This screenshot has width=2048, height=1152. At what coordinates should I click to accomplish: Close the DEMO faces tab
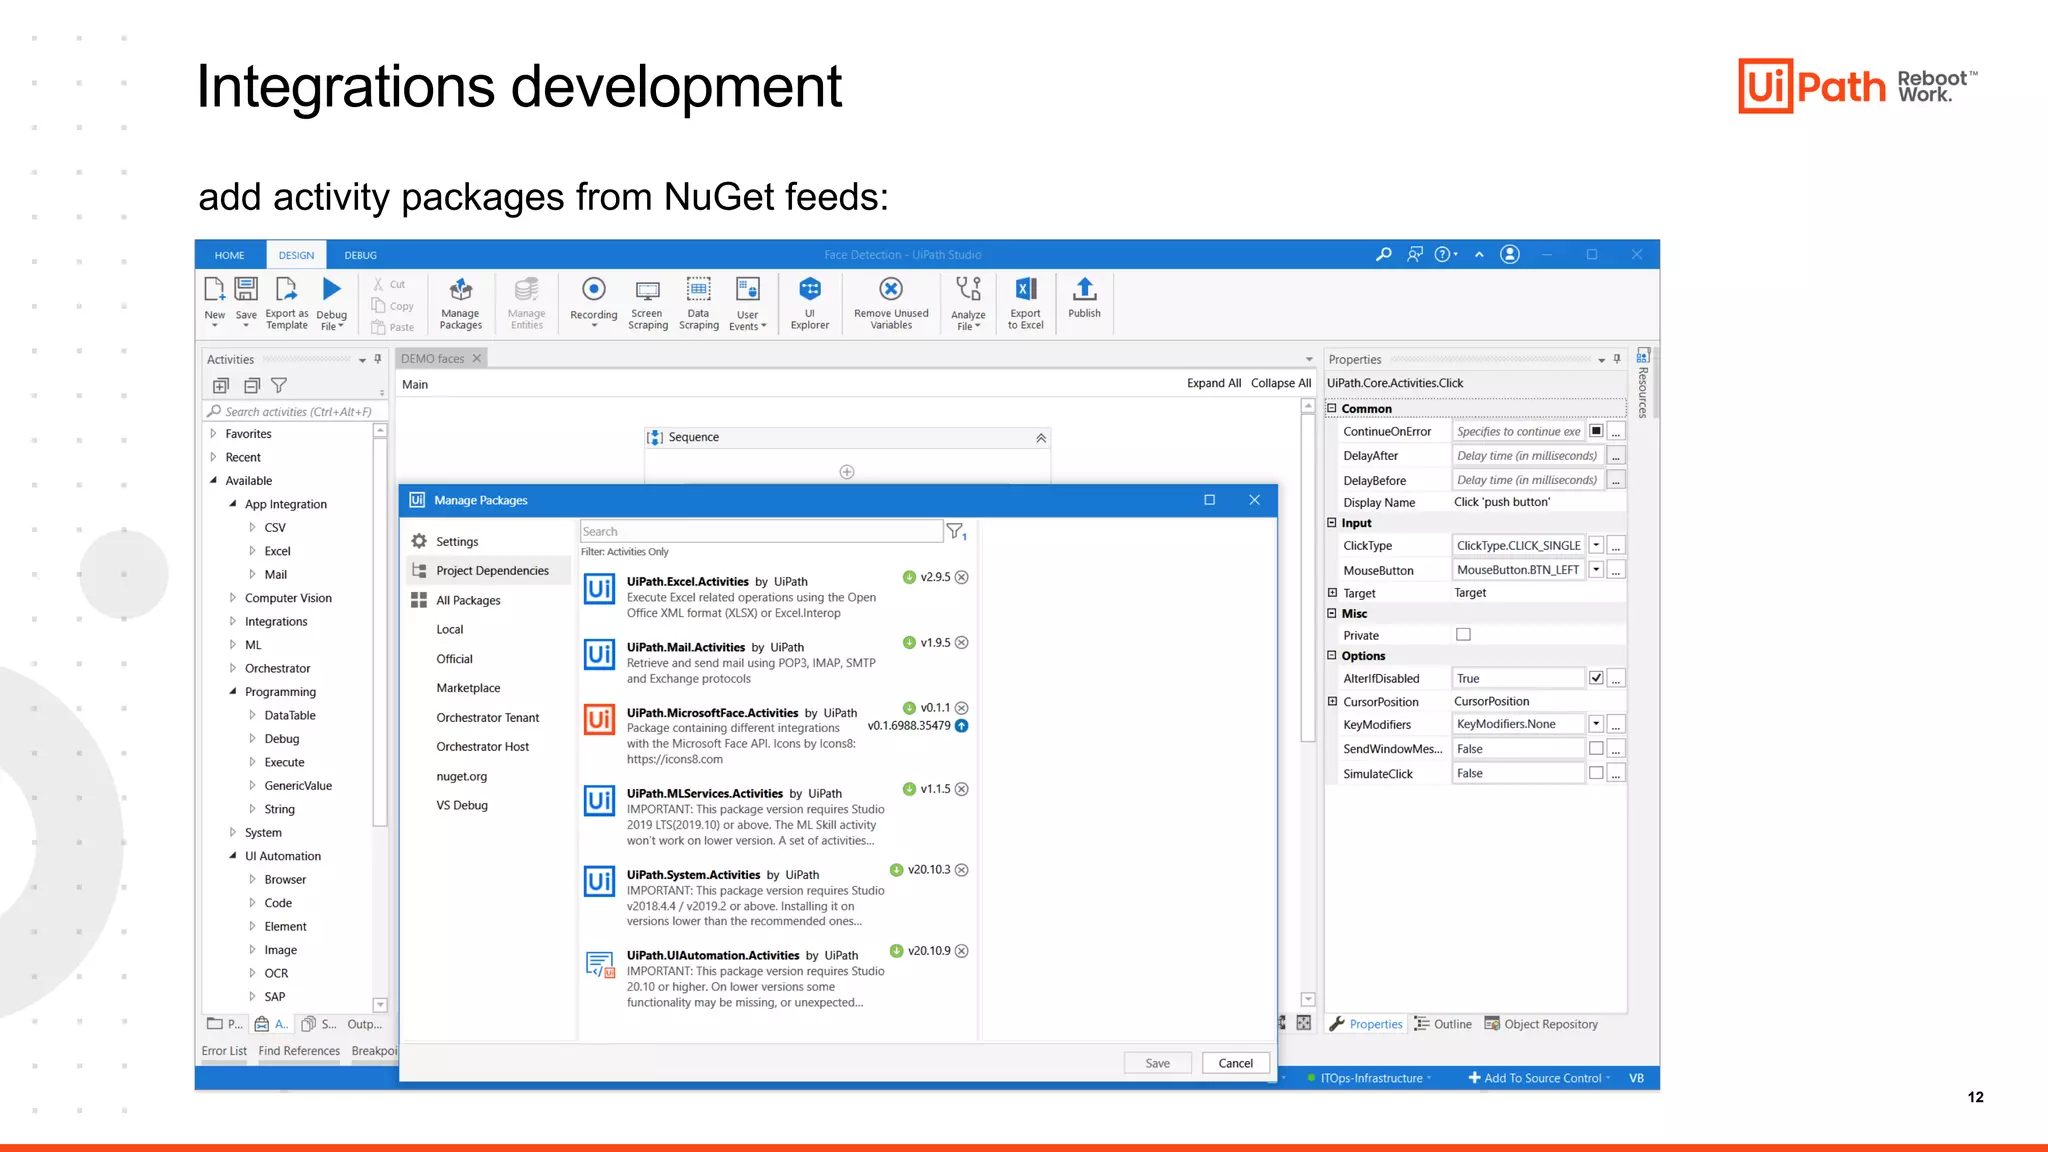tap(477, 358)
